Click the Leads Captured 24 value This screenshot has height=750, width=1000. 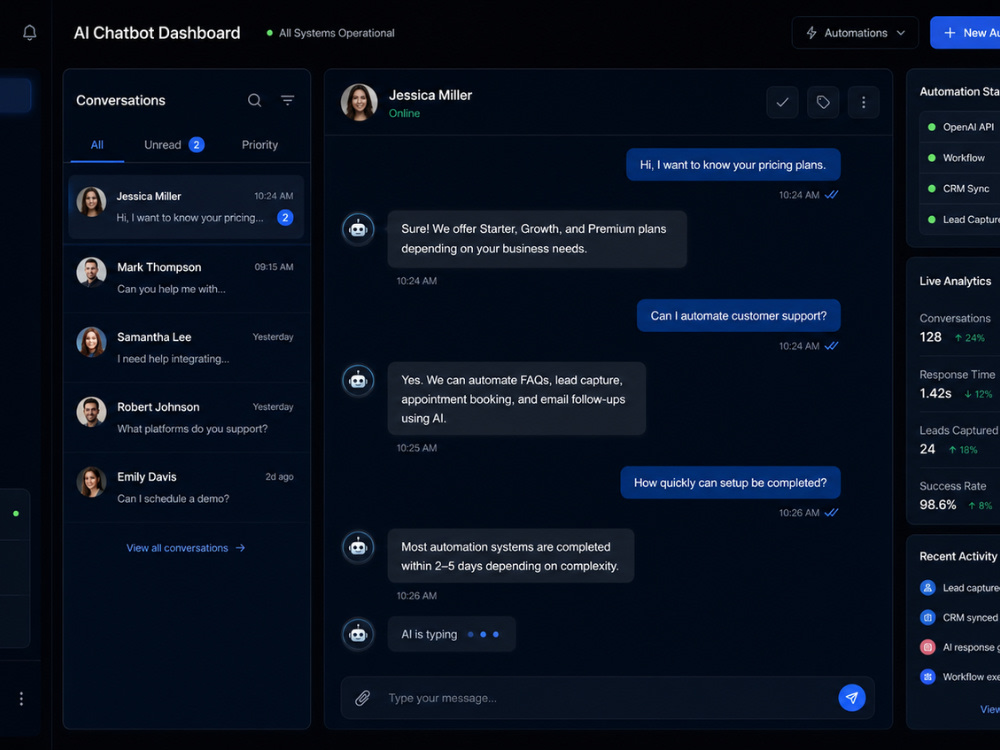[x=927, y=449]
